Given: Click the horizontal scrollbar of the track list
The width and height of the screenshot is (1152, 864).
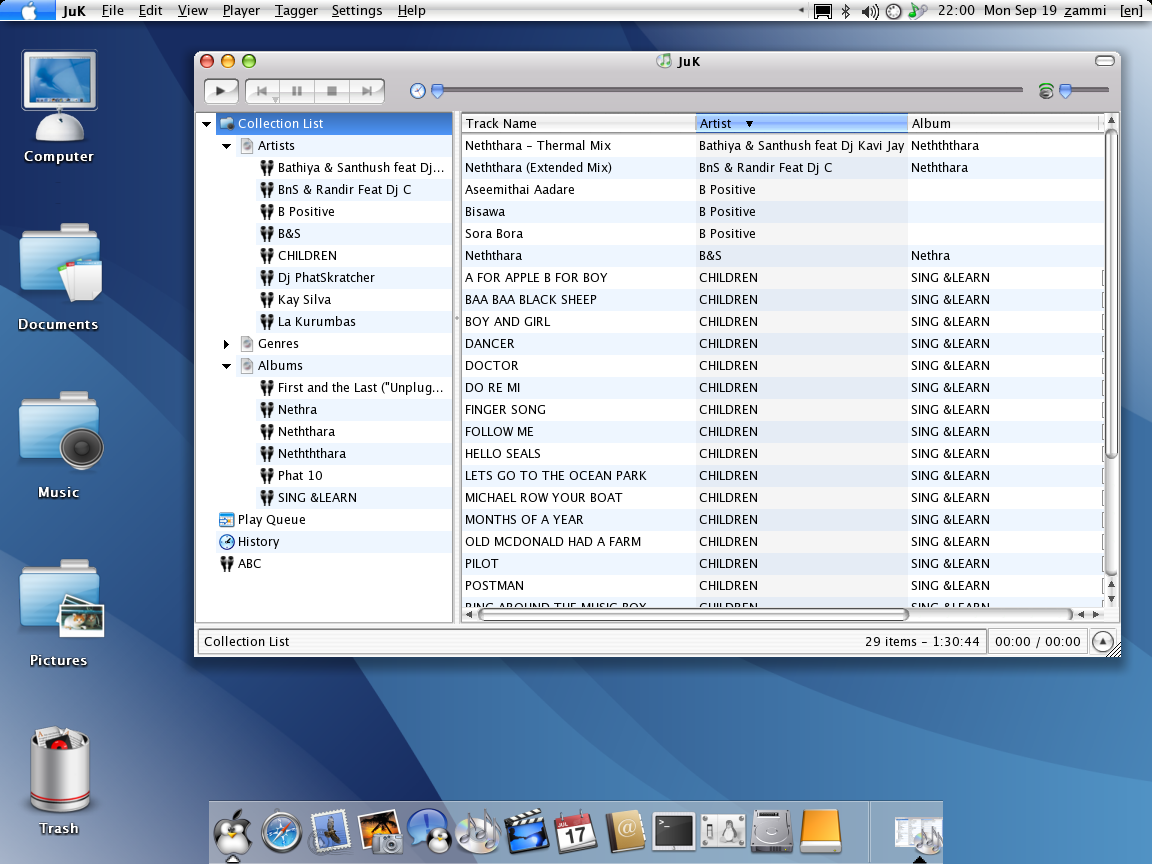Looking at the screenshot, I should coord(694,614).
